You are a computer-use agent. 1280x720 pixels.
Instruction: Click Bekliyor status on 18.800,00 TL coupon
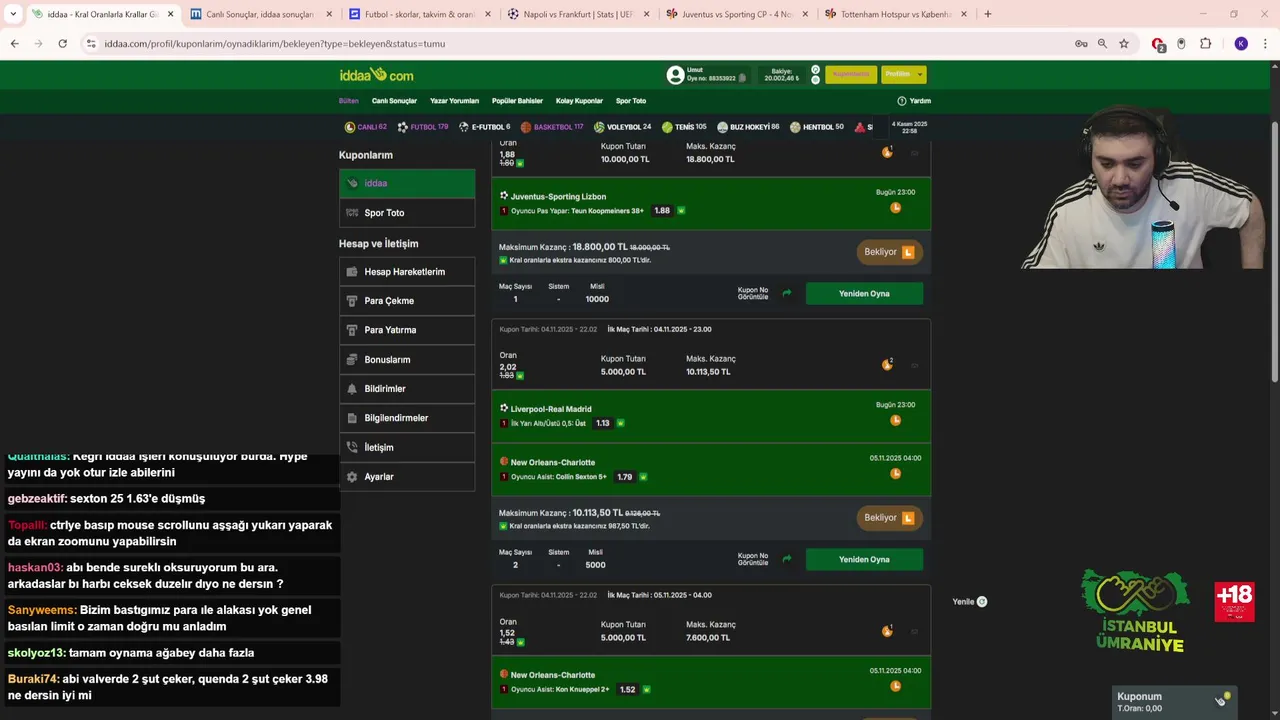(x=889, y=252)
